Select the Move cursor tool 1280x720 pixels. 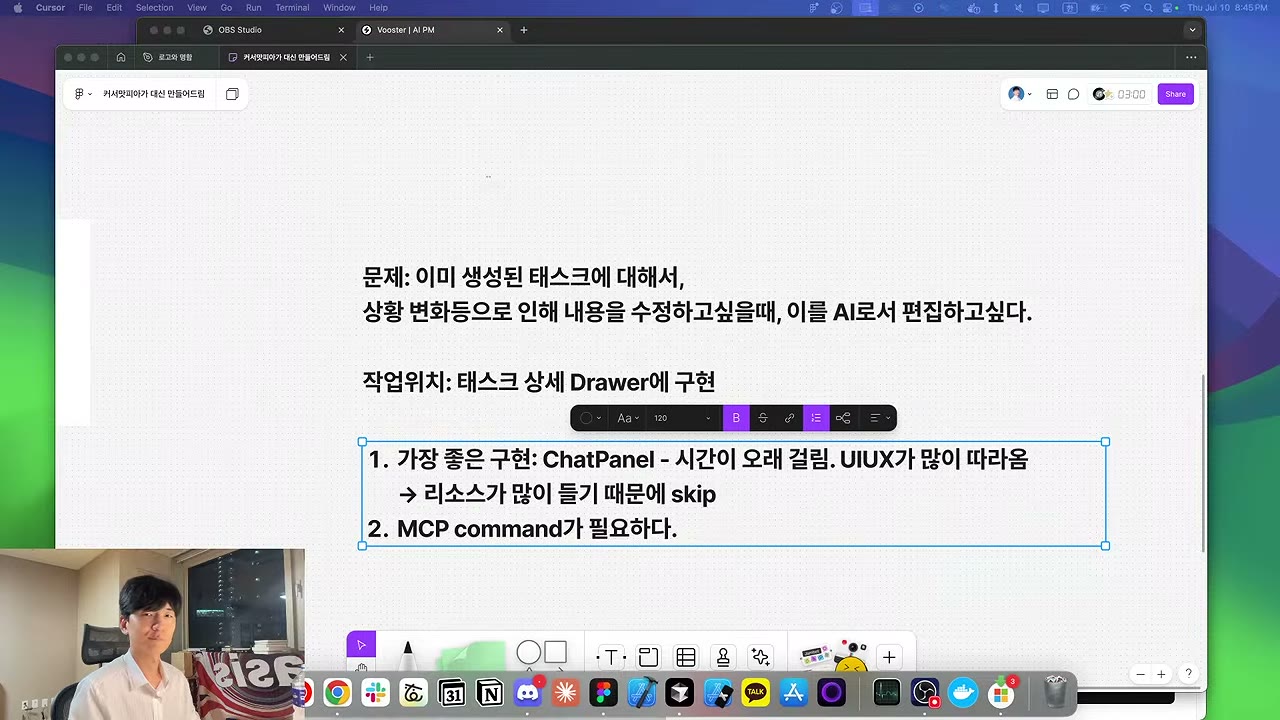coord(361,645)
